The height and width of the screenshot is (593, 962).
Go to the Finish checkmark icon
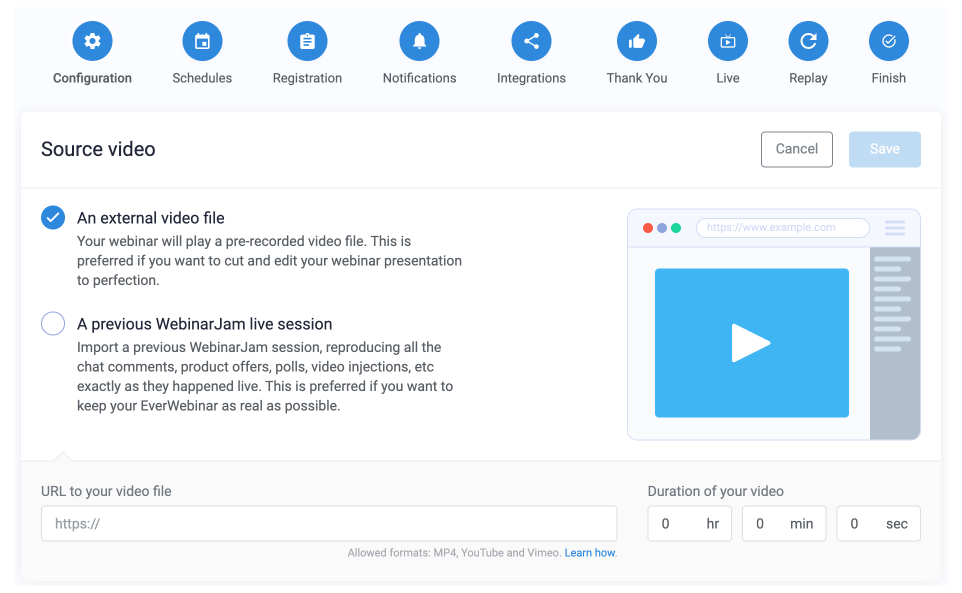(888, 41)
